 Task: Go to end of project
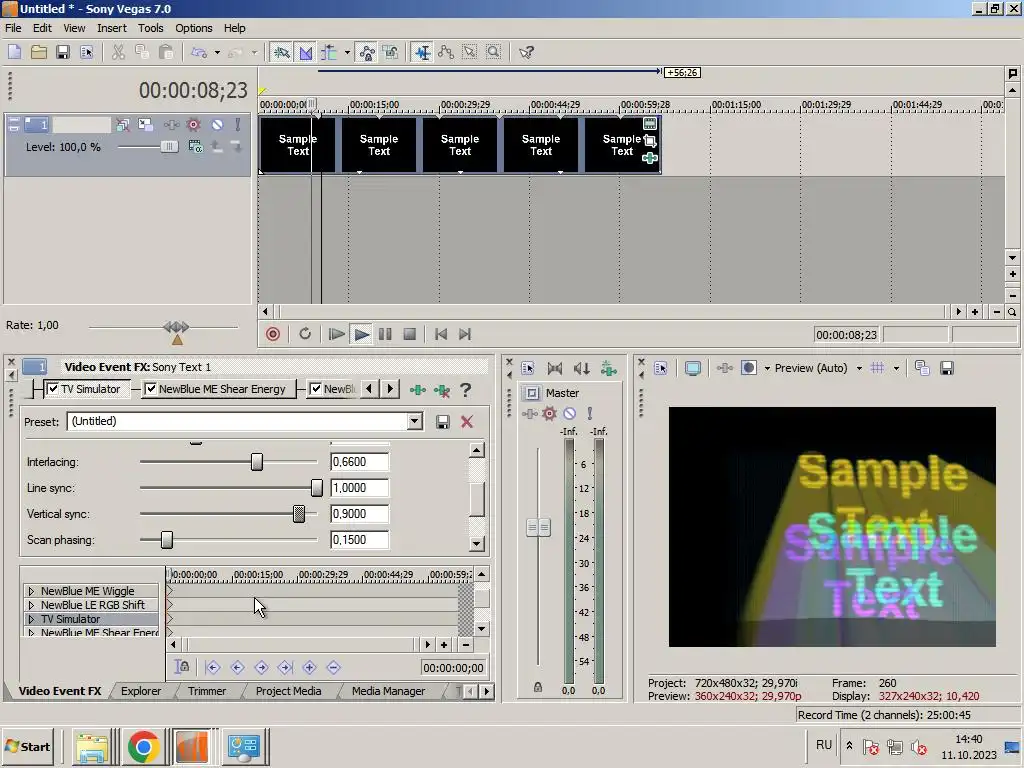click(465, 334)
